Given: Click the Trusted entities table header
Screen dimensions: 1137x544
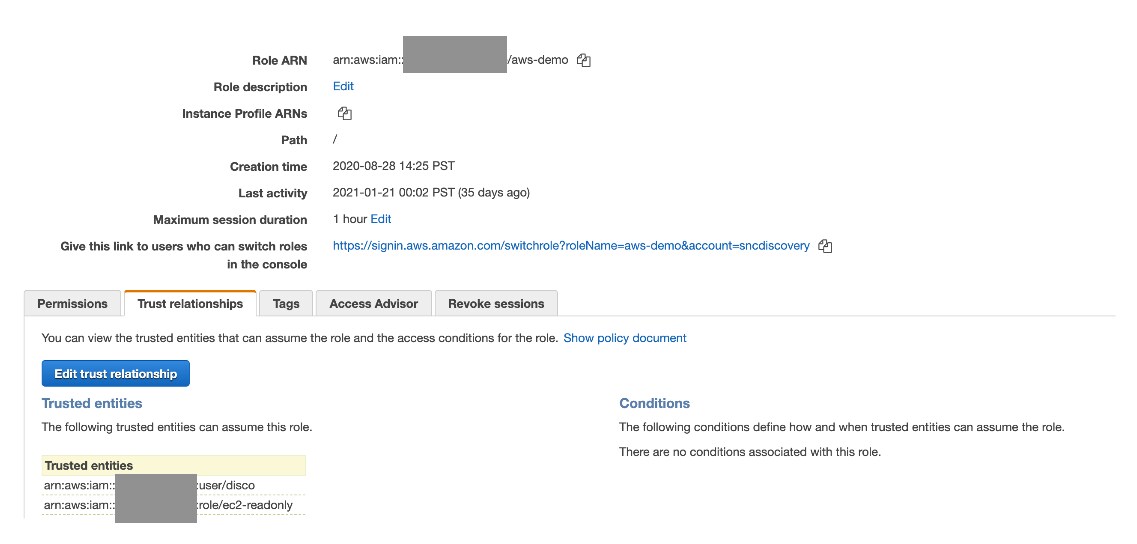Looking at the screenshot, I should click(174, 466).
